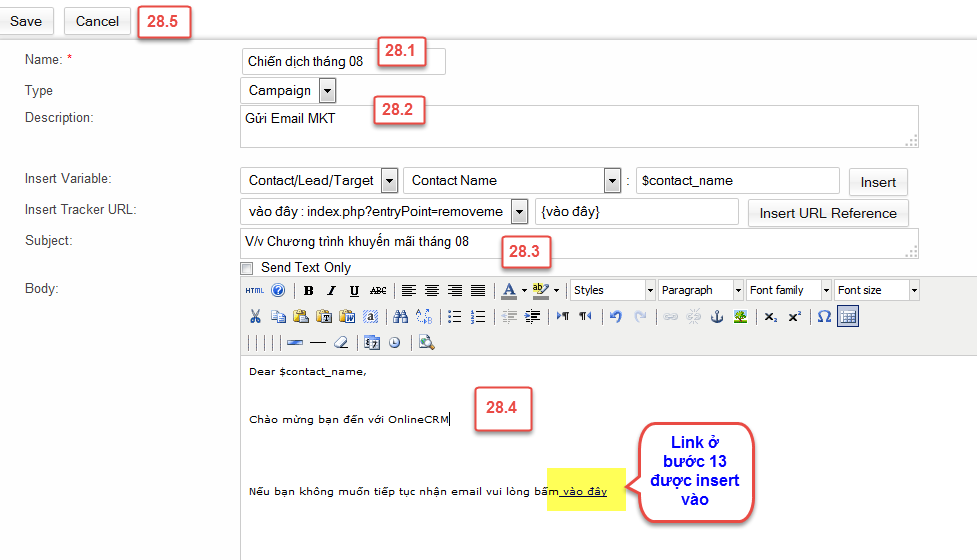Open the Styles dropdown
The width and height of the screenshot is (977, 560).
pyautogui.click(x=612, y=290)
